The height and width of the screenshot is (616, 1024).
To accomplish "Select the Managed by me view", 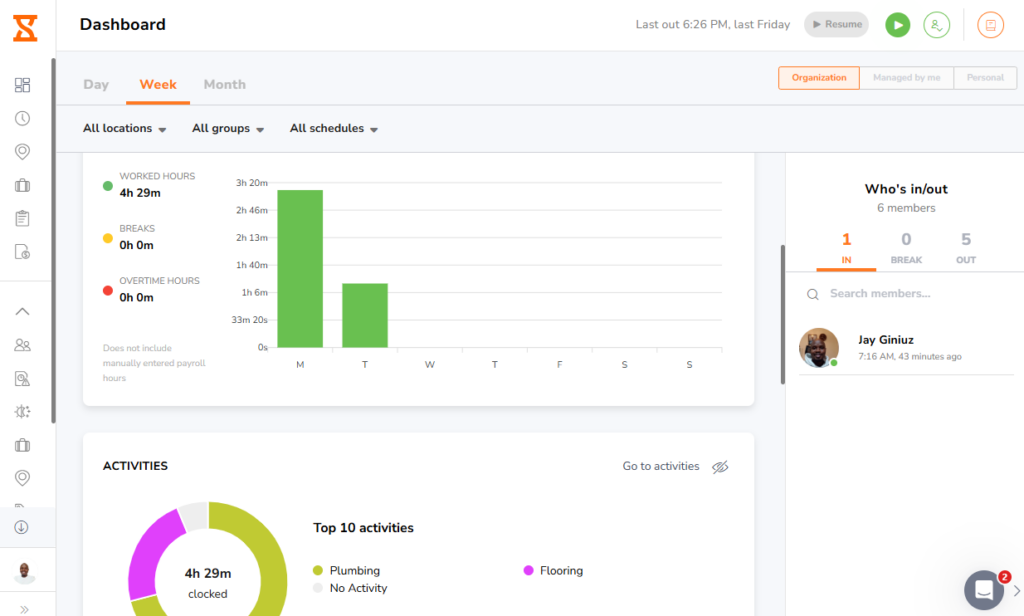I will click(x=906, y=78).
